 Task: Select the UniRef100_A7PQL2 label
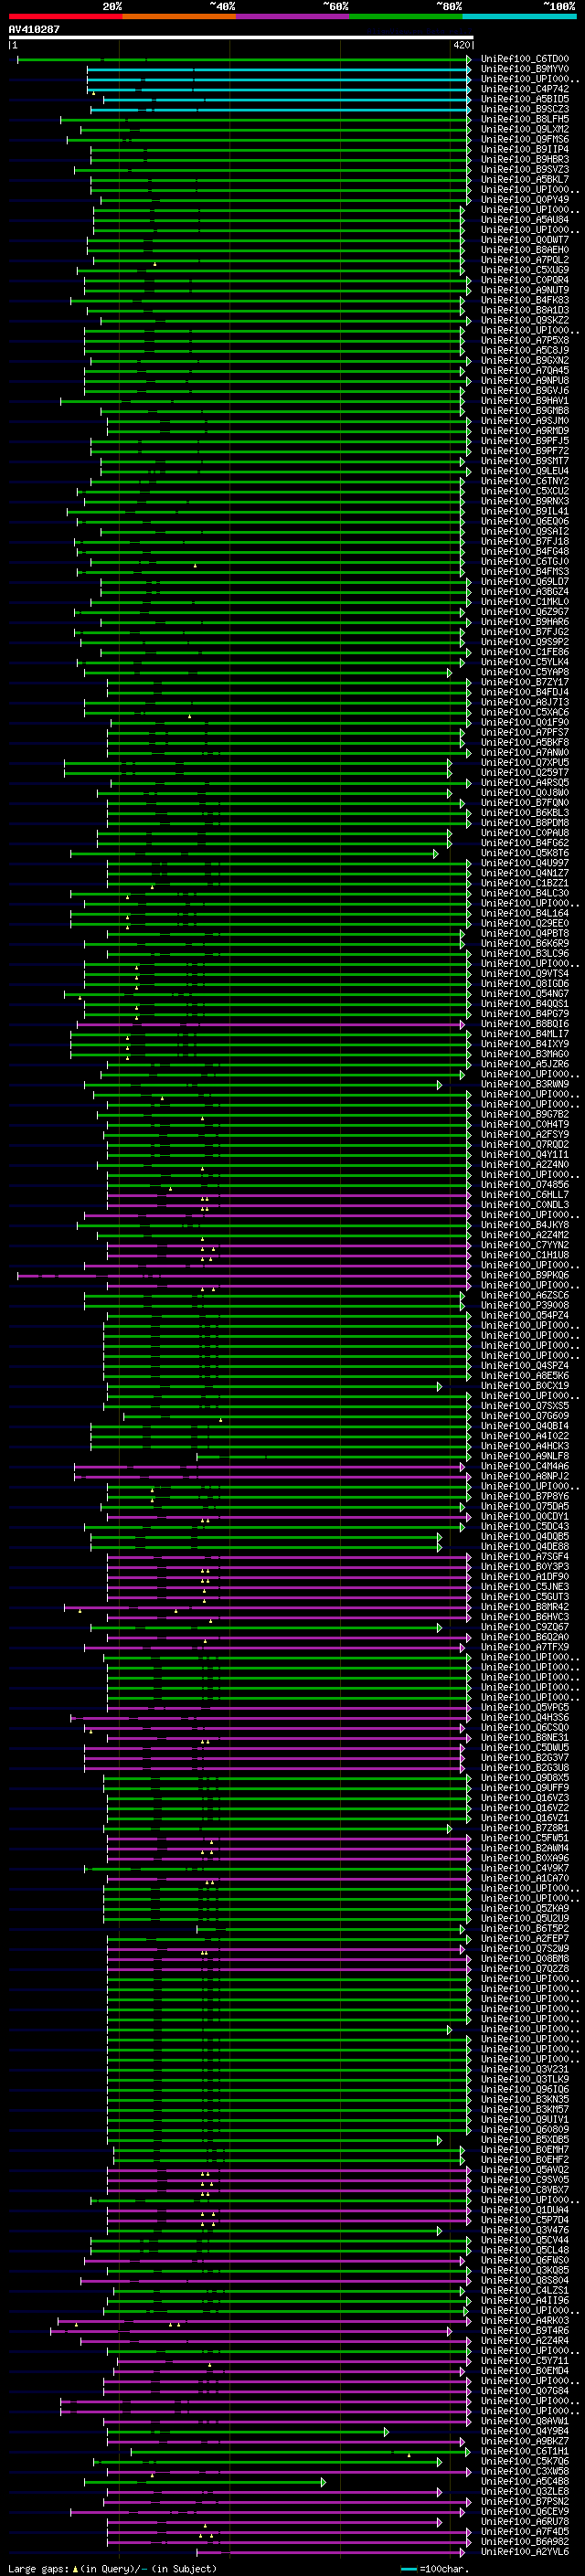525,260
